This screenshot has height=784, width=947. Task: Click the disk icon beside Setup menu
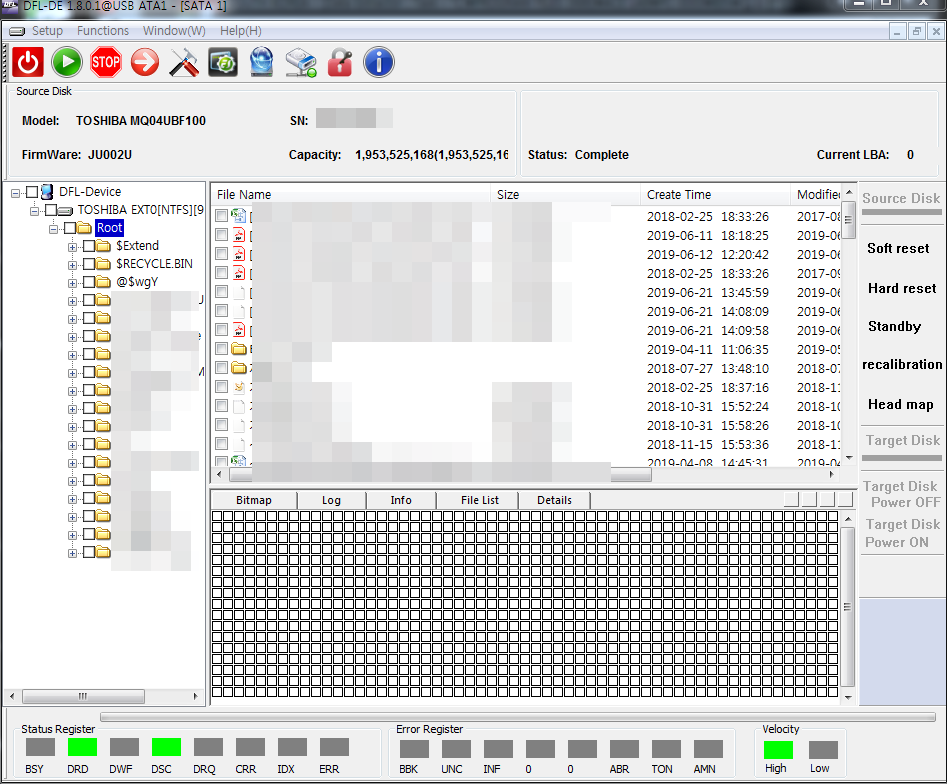point(17,31)
